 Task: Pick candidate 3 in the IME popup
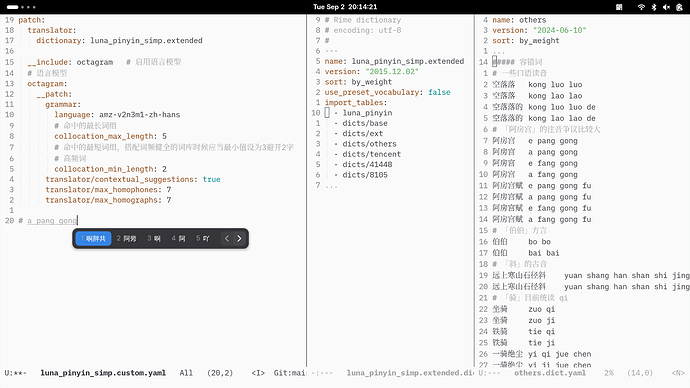(x=154, y=238)
